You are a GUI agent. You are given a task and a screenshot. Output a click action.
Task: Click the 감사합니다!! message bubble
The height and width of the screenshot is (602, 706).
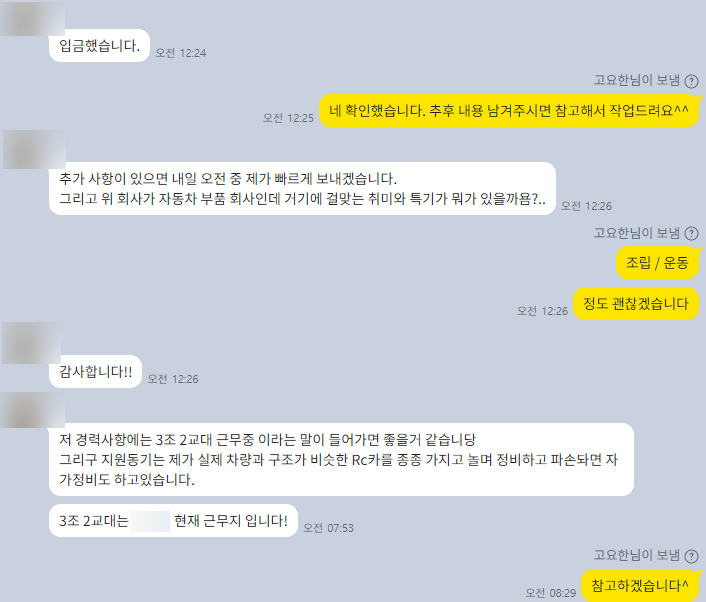95,372
